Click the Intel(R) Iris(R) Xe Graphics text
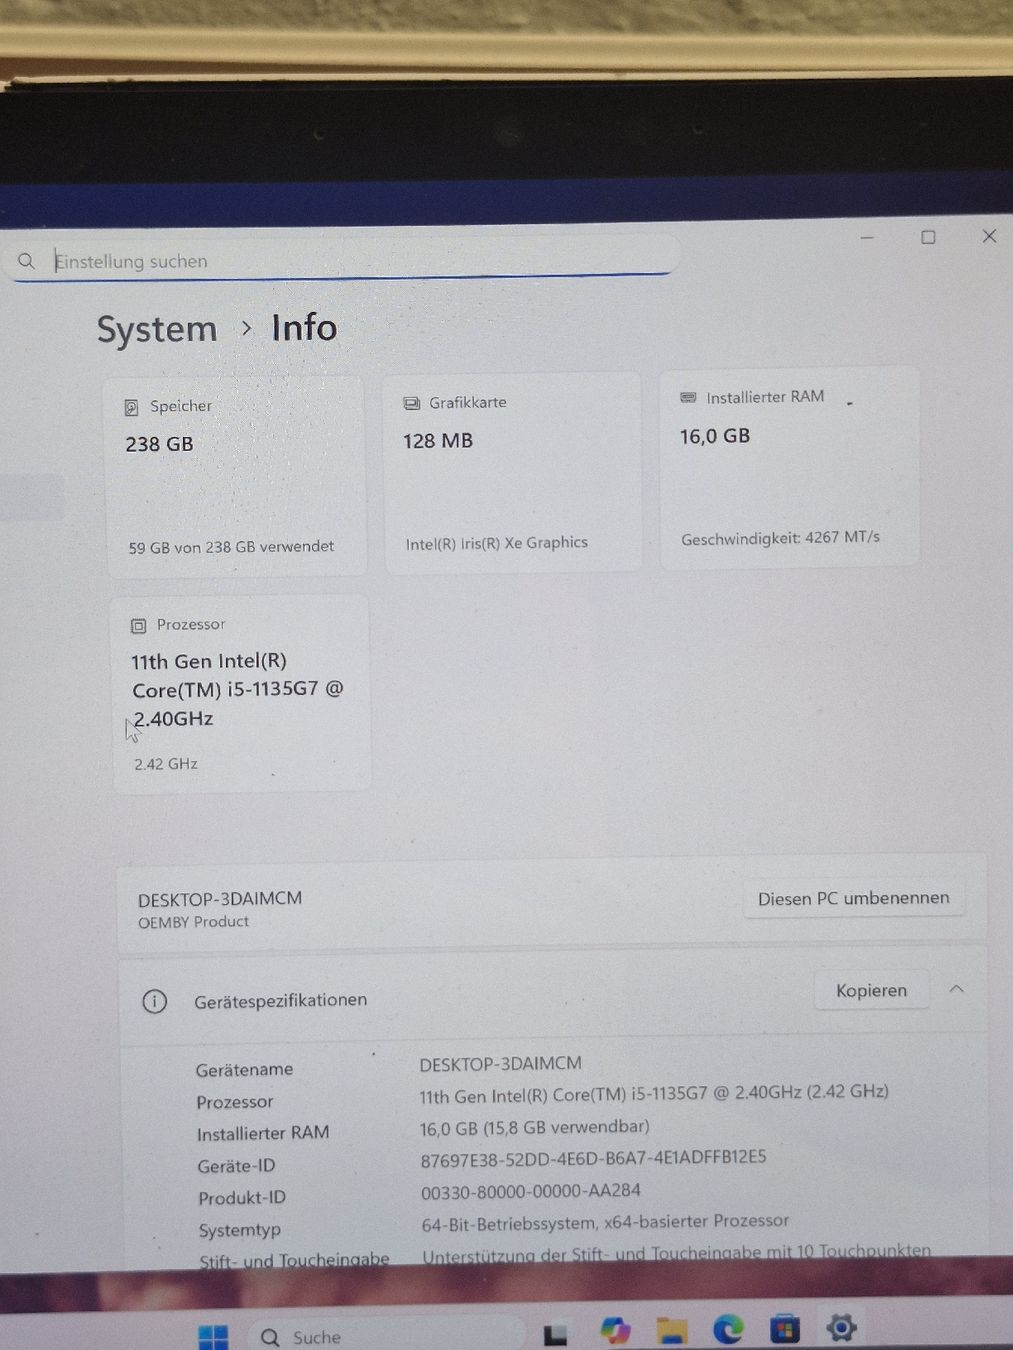This screenshot has width=1013, height=1350. click(497, 543)
